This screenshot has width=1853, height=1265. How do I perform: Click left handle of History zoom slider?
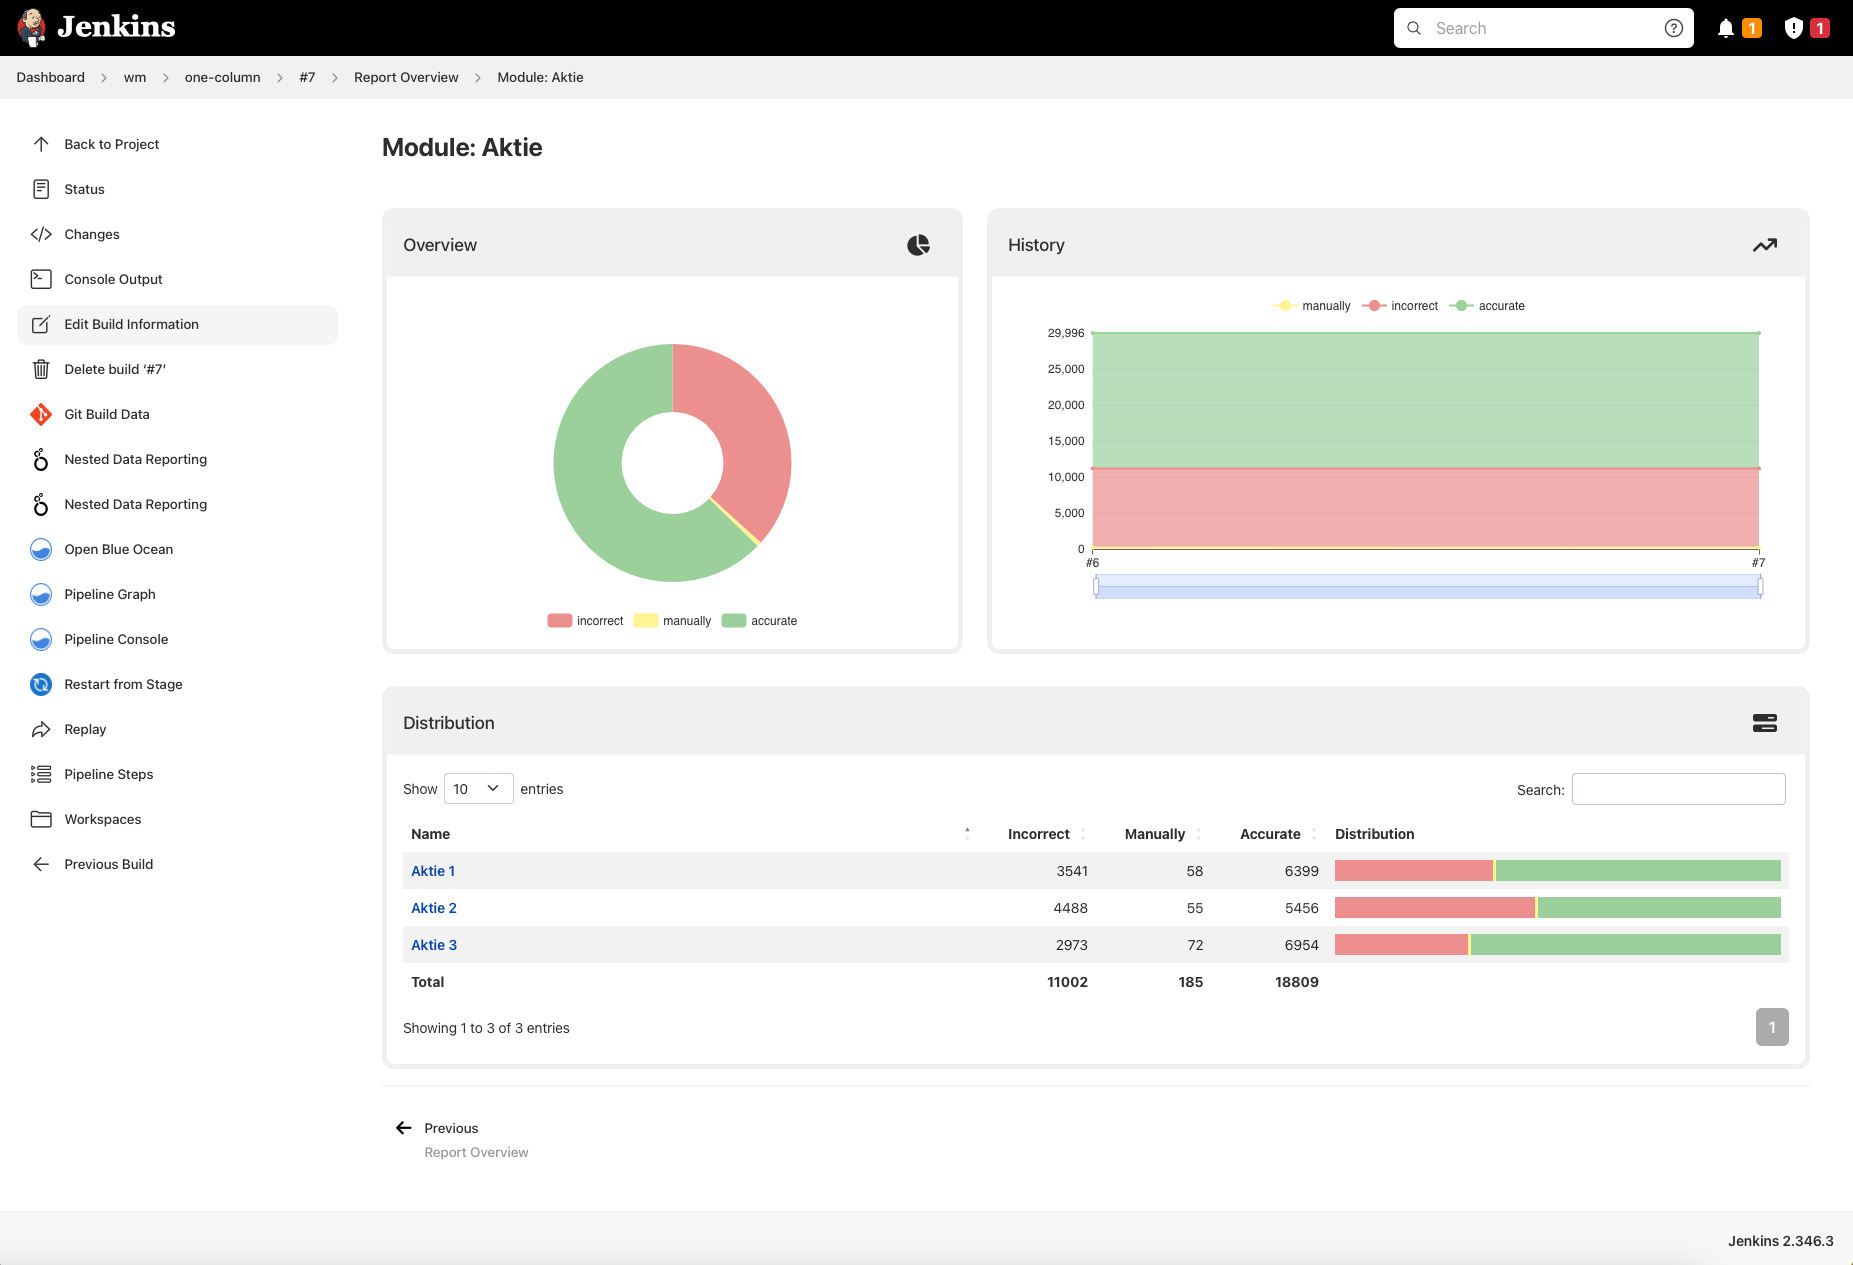tap(1096, 587)
